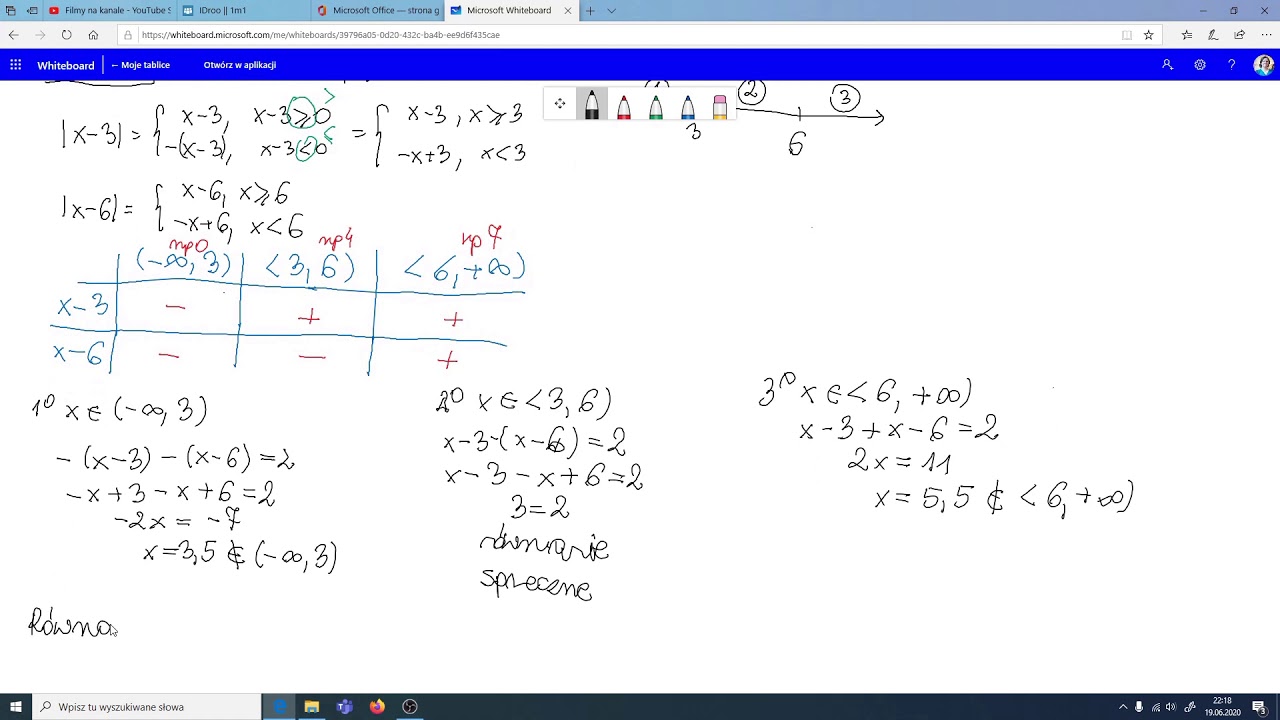
Task: Click the browser forward arrow
Action: click(x=40, y=34)
